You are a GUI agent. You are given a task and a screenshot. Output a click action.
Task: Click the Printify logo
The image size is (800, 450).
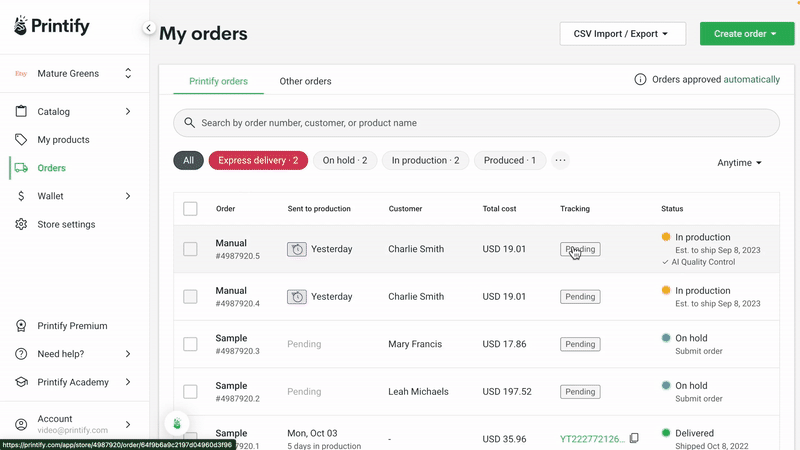tap(52, 26)
